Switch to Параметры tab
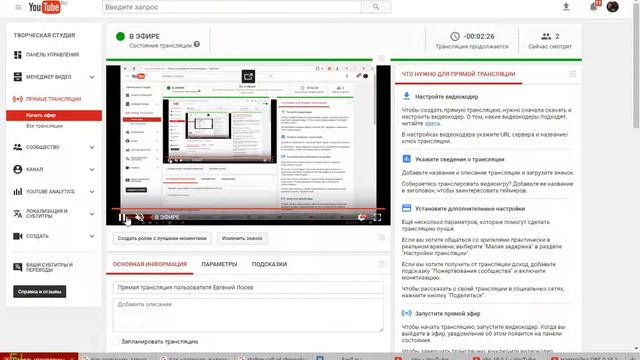640x360 pixels. (x=219, y=264)
